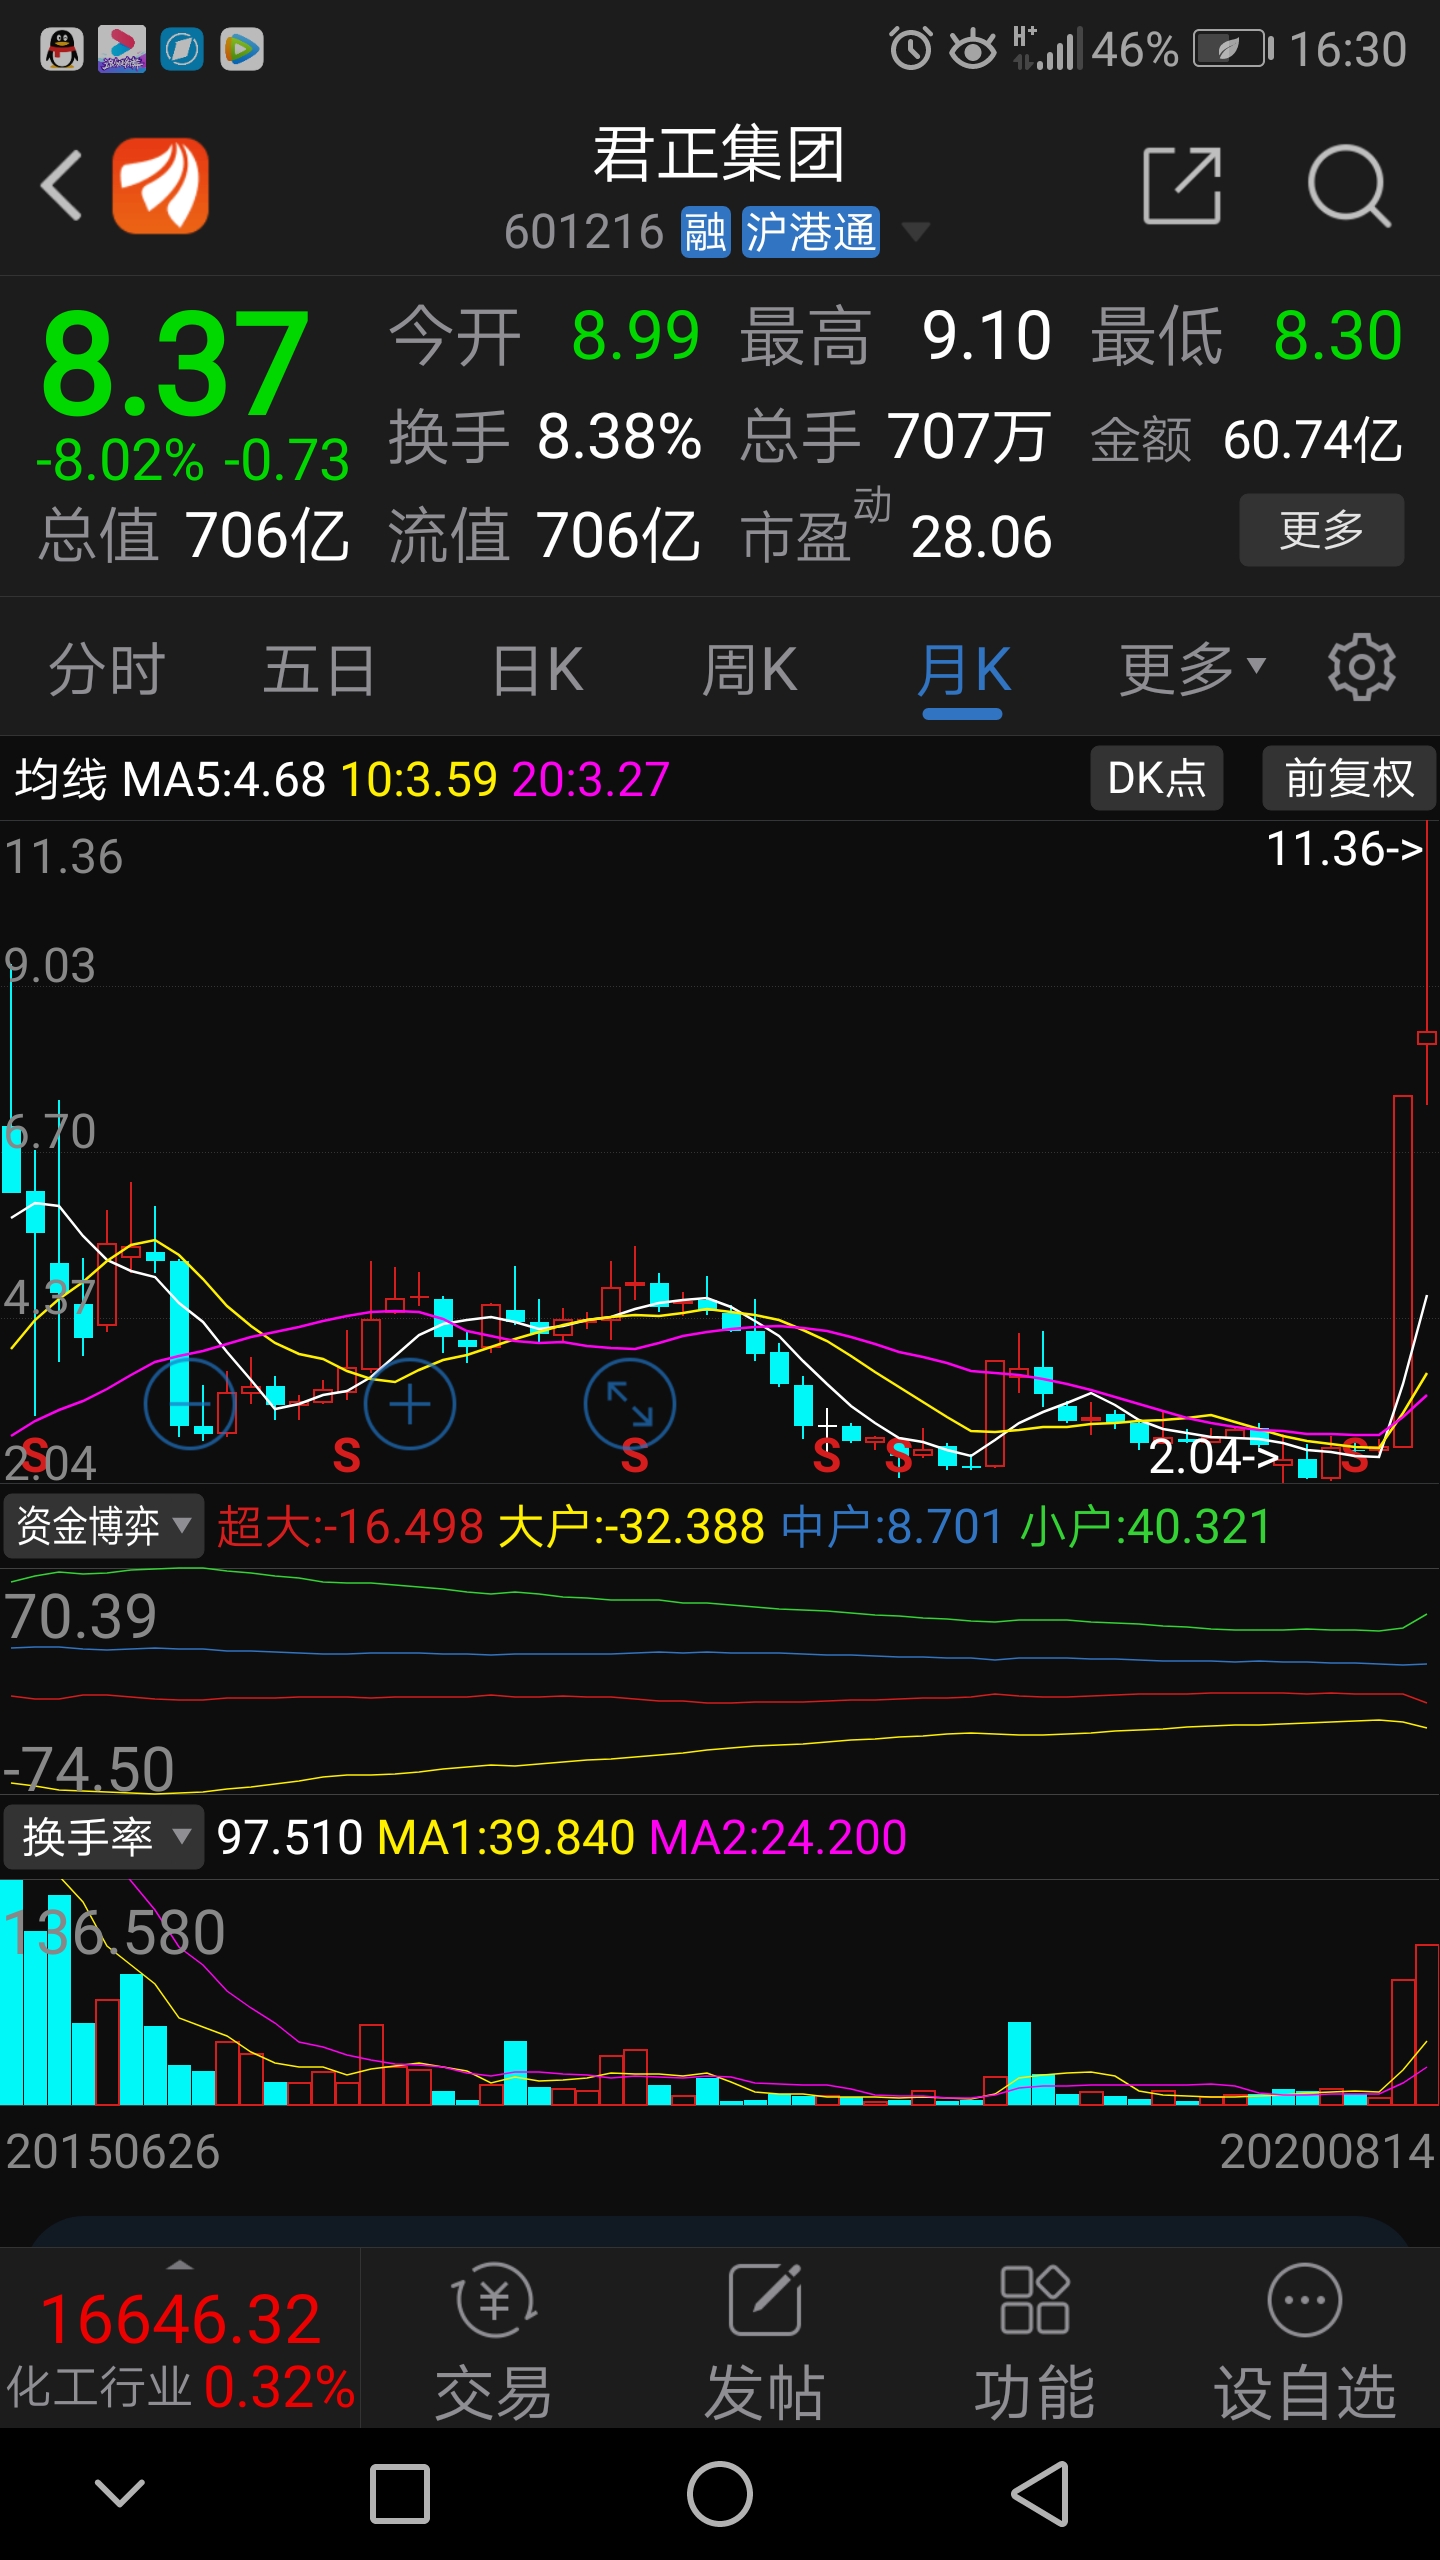Tap Android home circle button
Viewport: 1440px width, 2560px height.
point(720,2494)
